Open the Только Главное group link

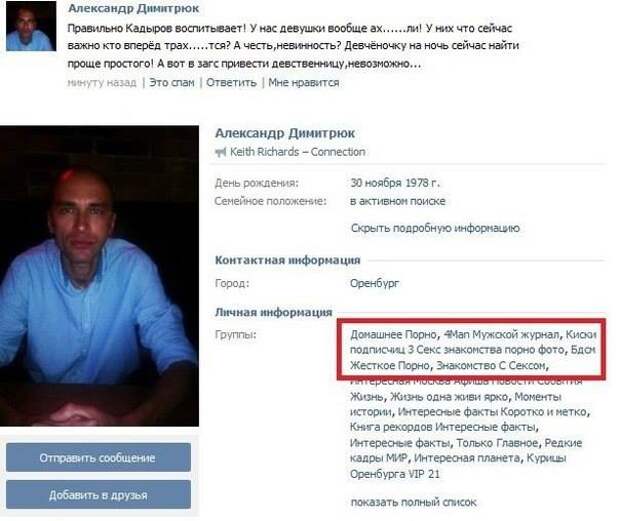497,443
